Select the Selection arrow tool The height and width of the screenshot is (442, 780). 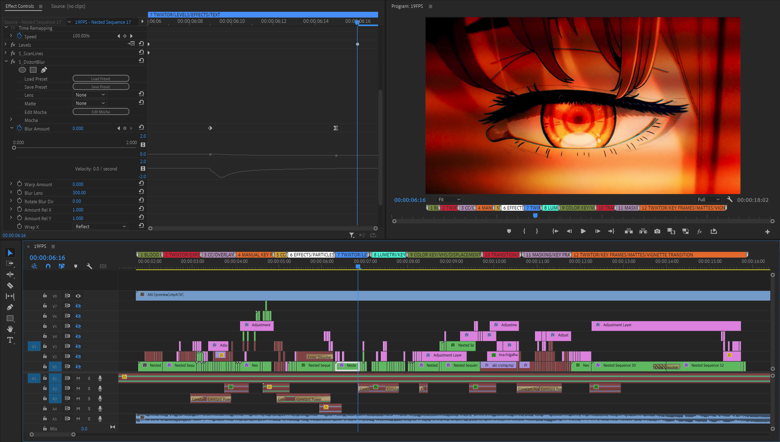pyautogui.click(x=10, y=253)
